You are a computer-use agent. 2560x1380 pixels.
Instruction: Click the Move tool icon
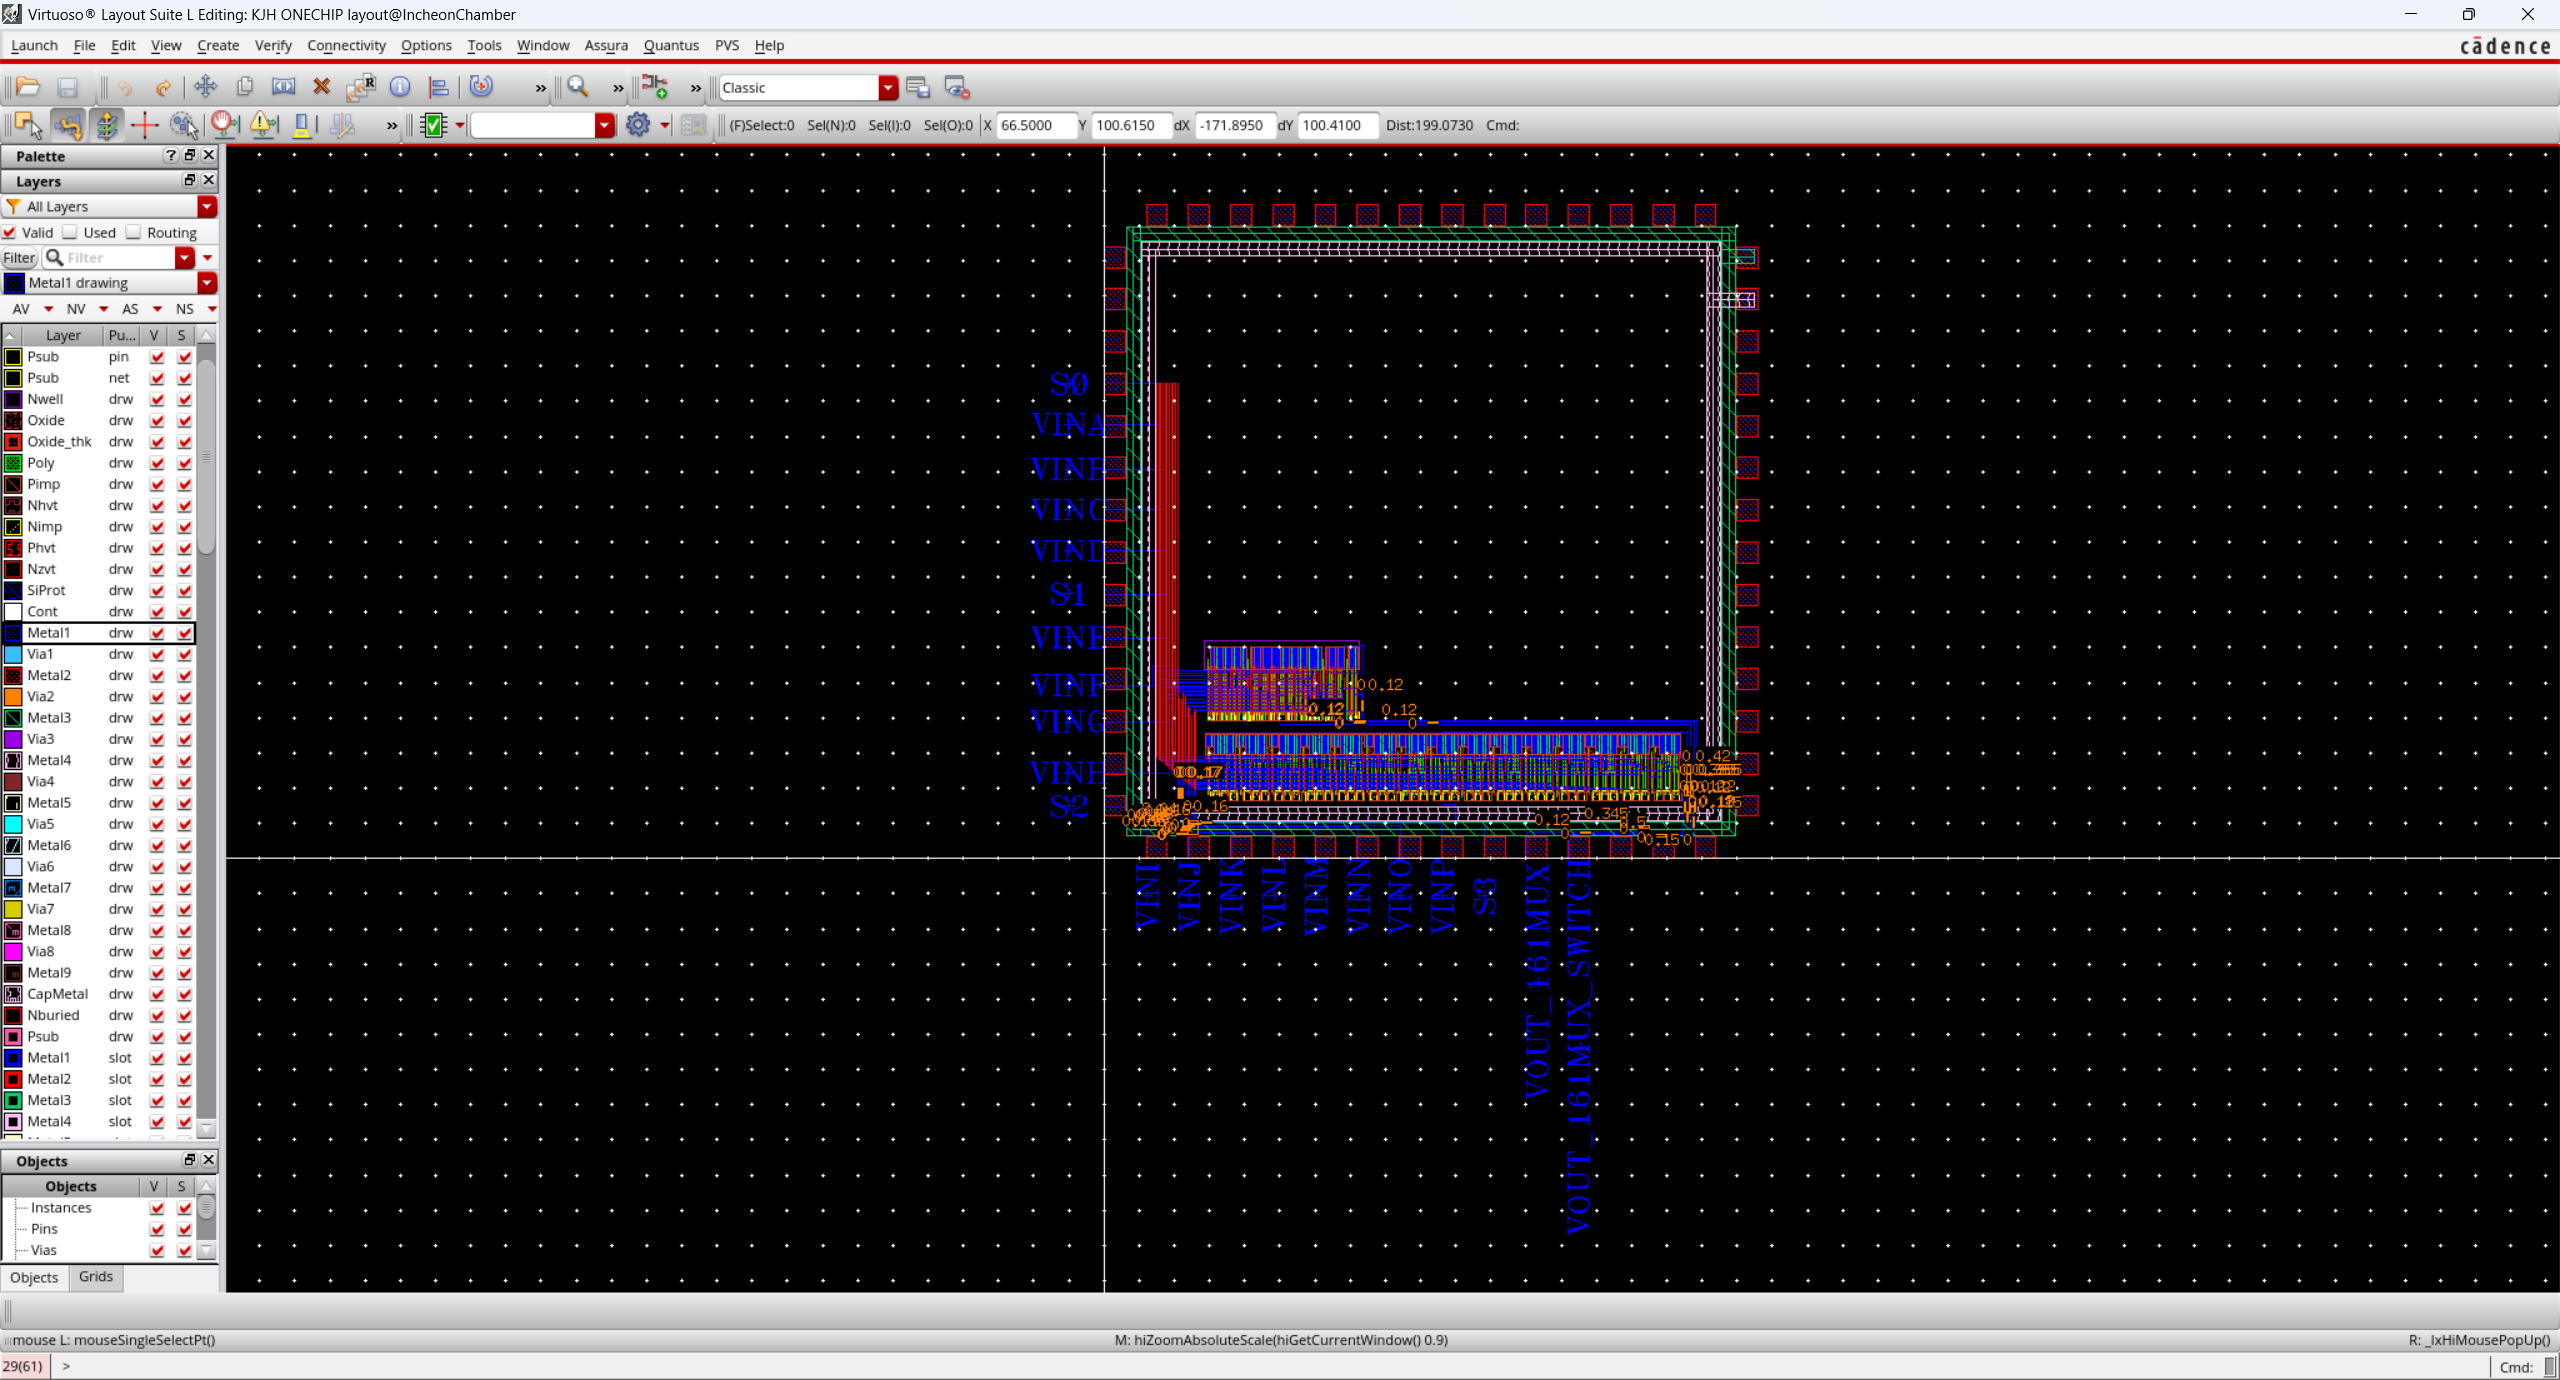click(x=206, y=87)
